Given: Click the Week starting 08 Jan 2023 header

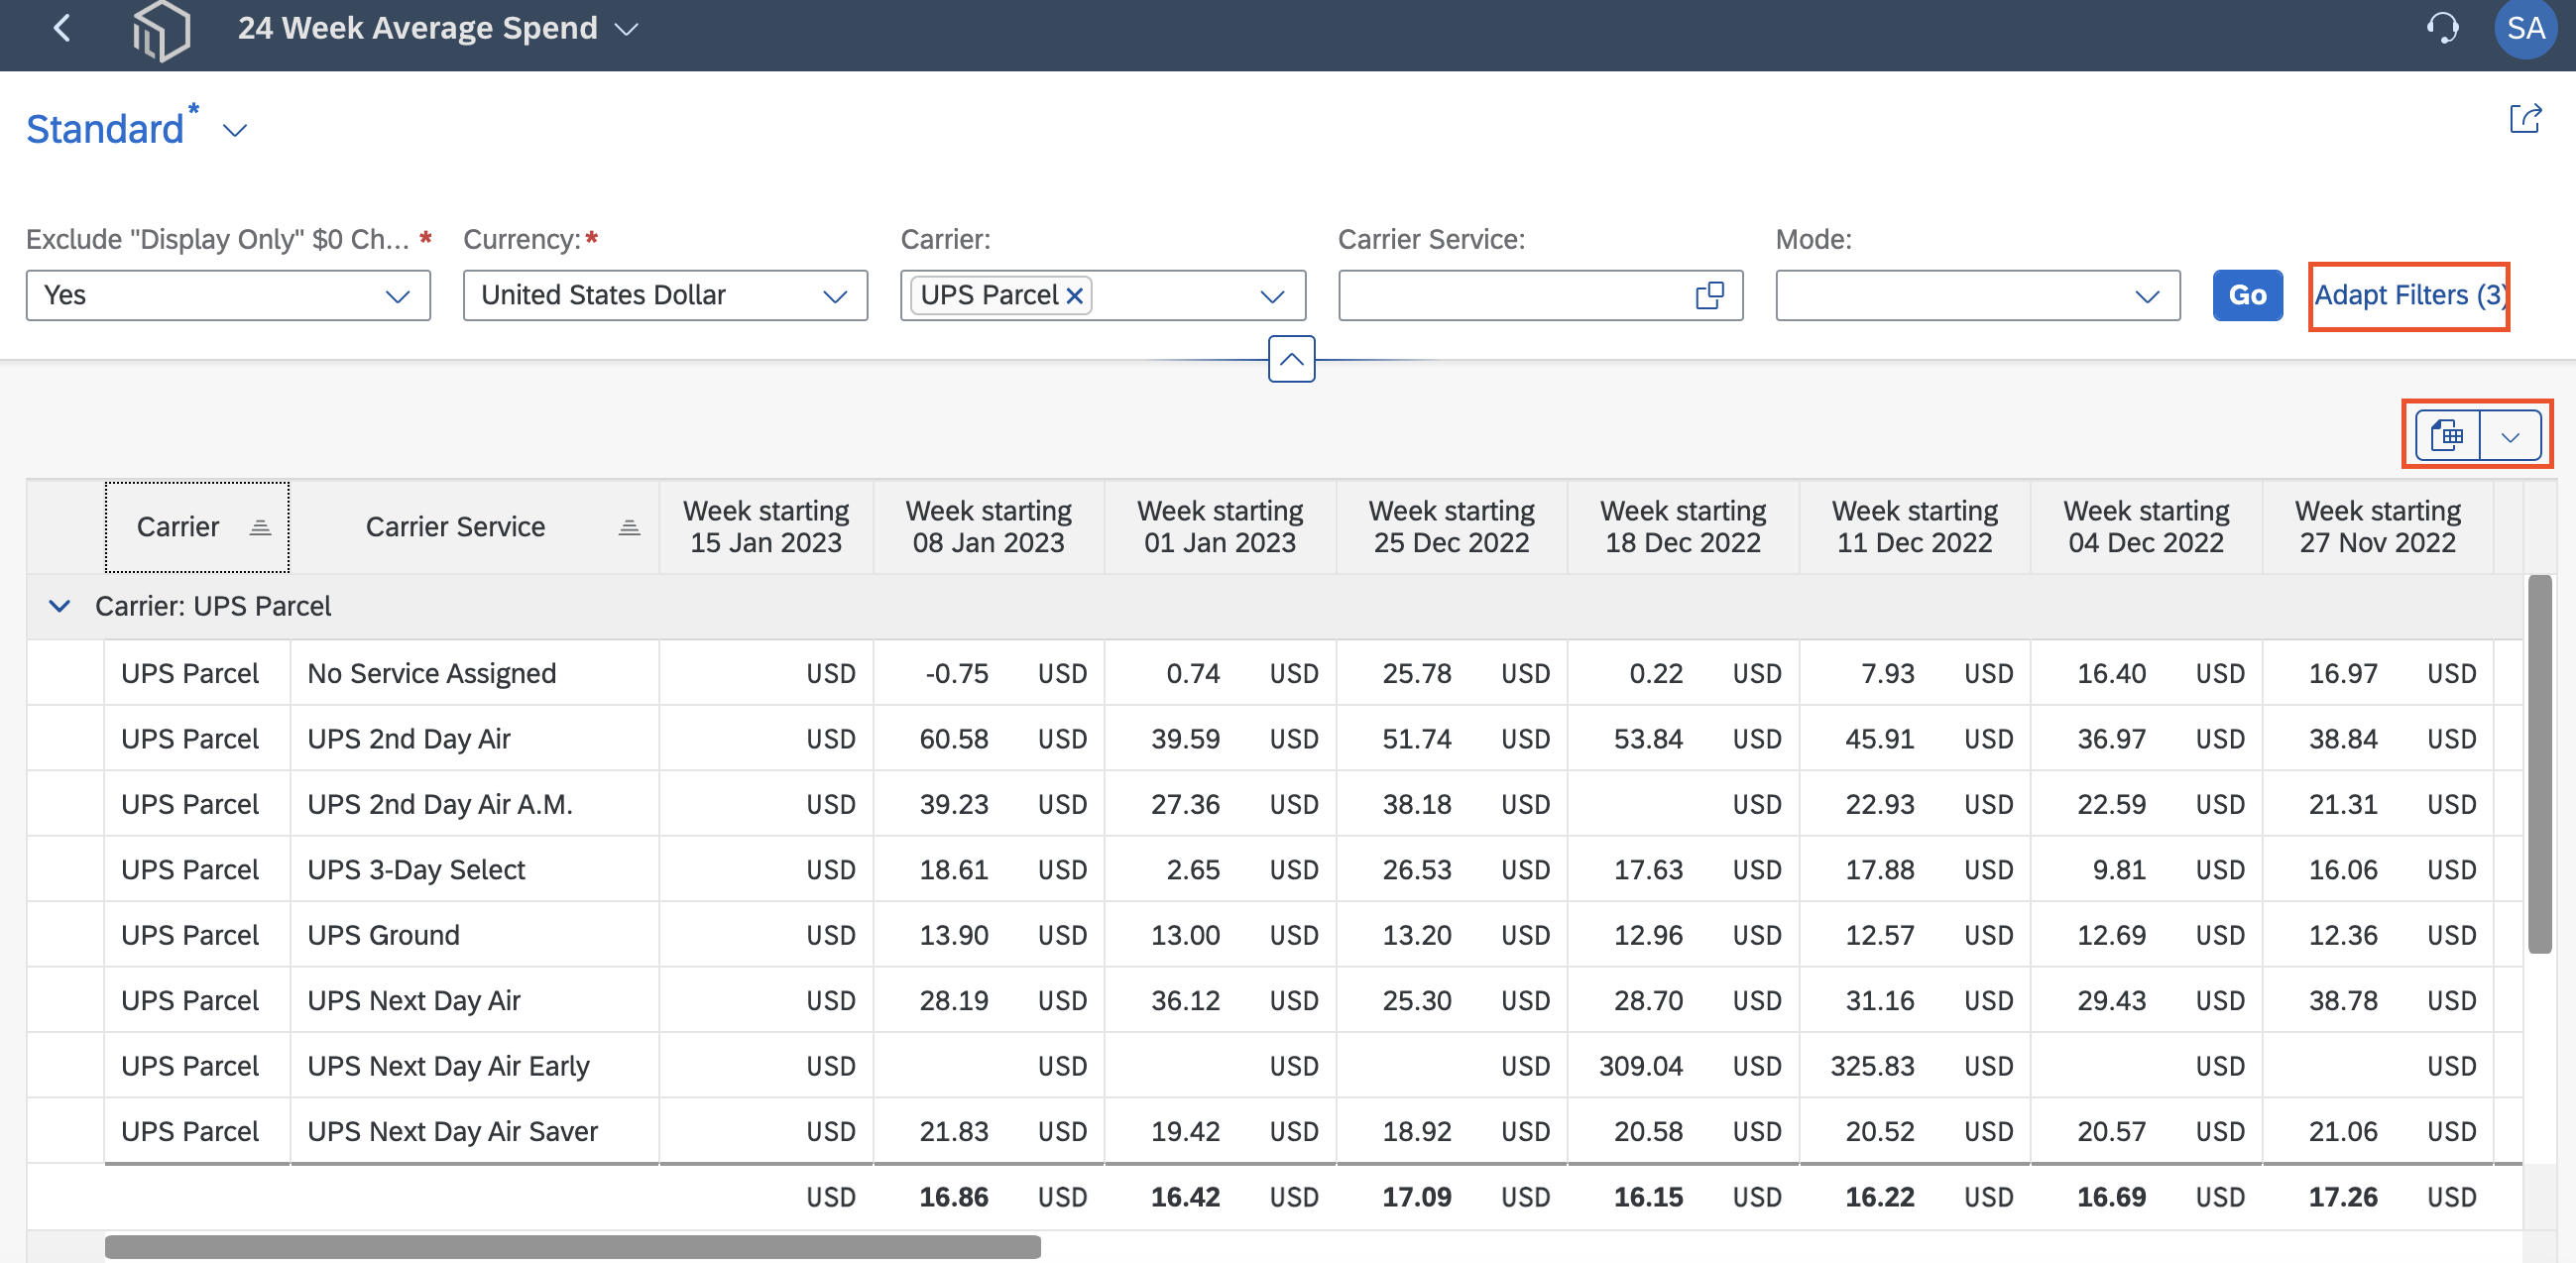Looking at the screenshot, I should 988,527.
